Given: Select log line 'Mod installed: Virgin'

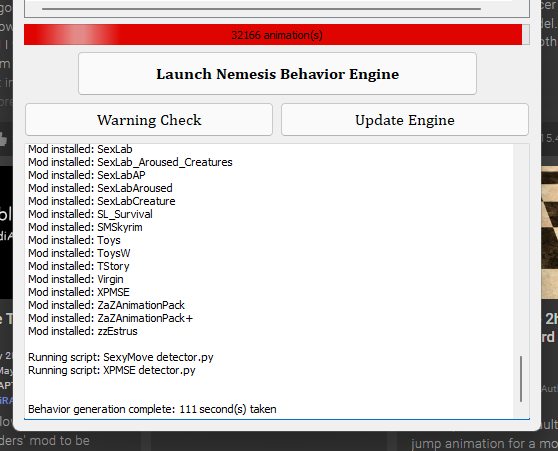Looking at the screenshot, I should tap(76, 279).
